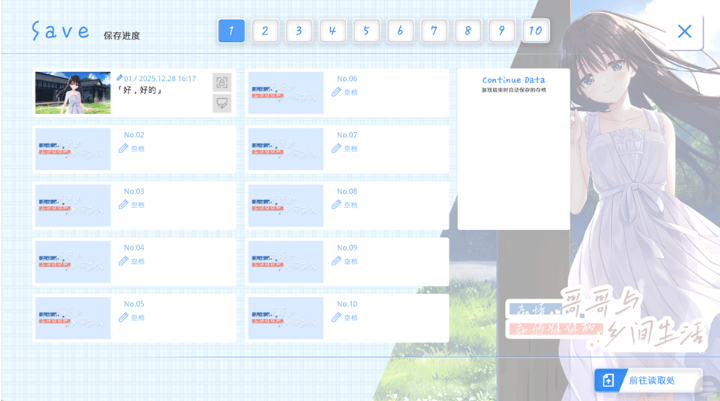Click the lock icon on save 01

click(x=221, y=82)
